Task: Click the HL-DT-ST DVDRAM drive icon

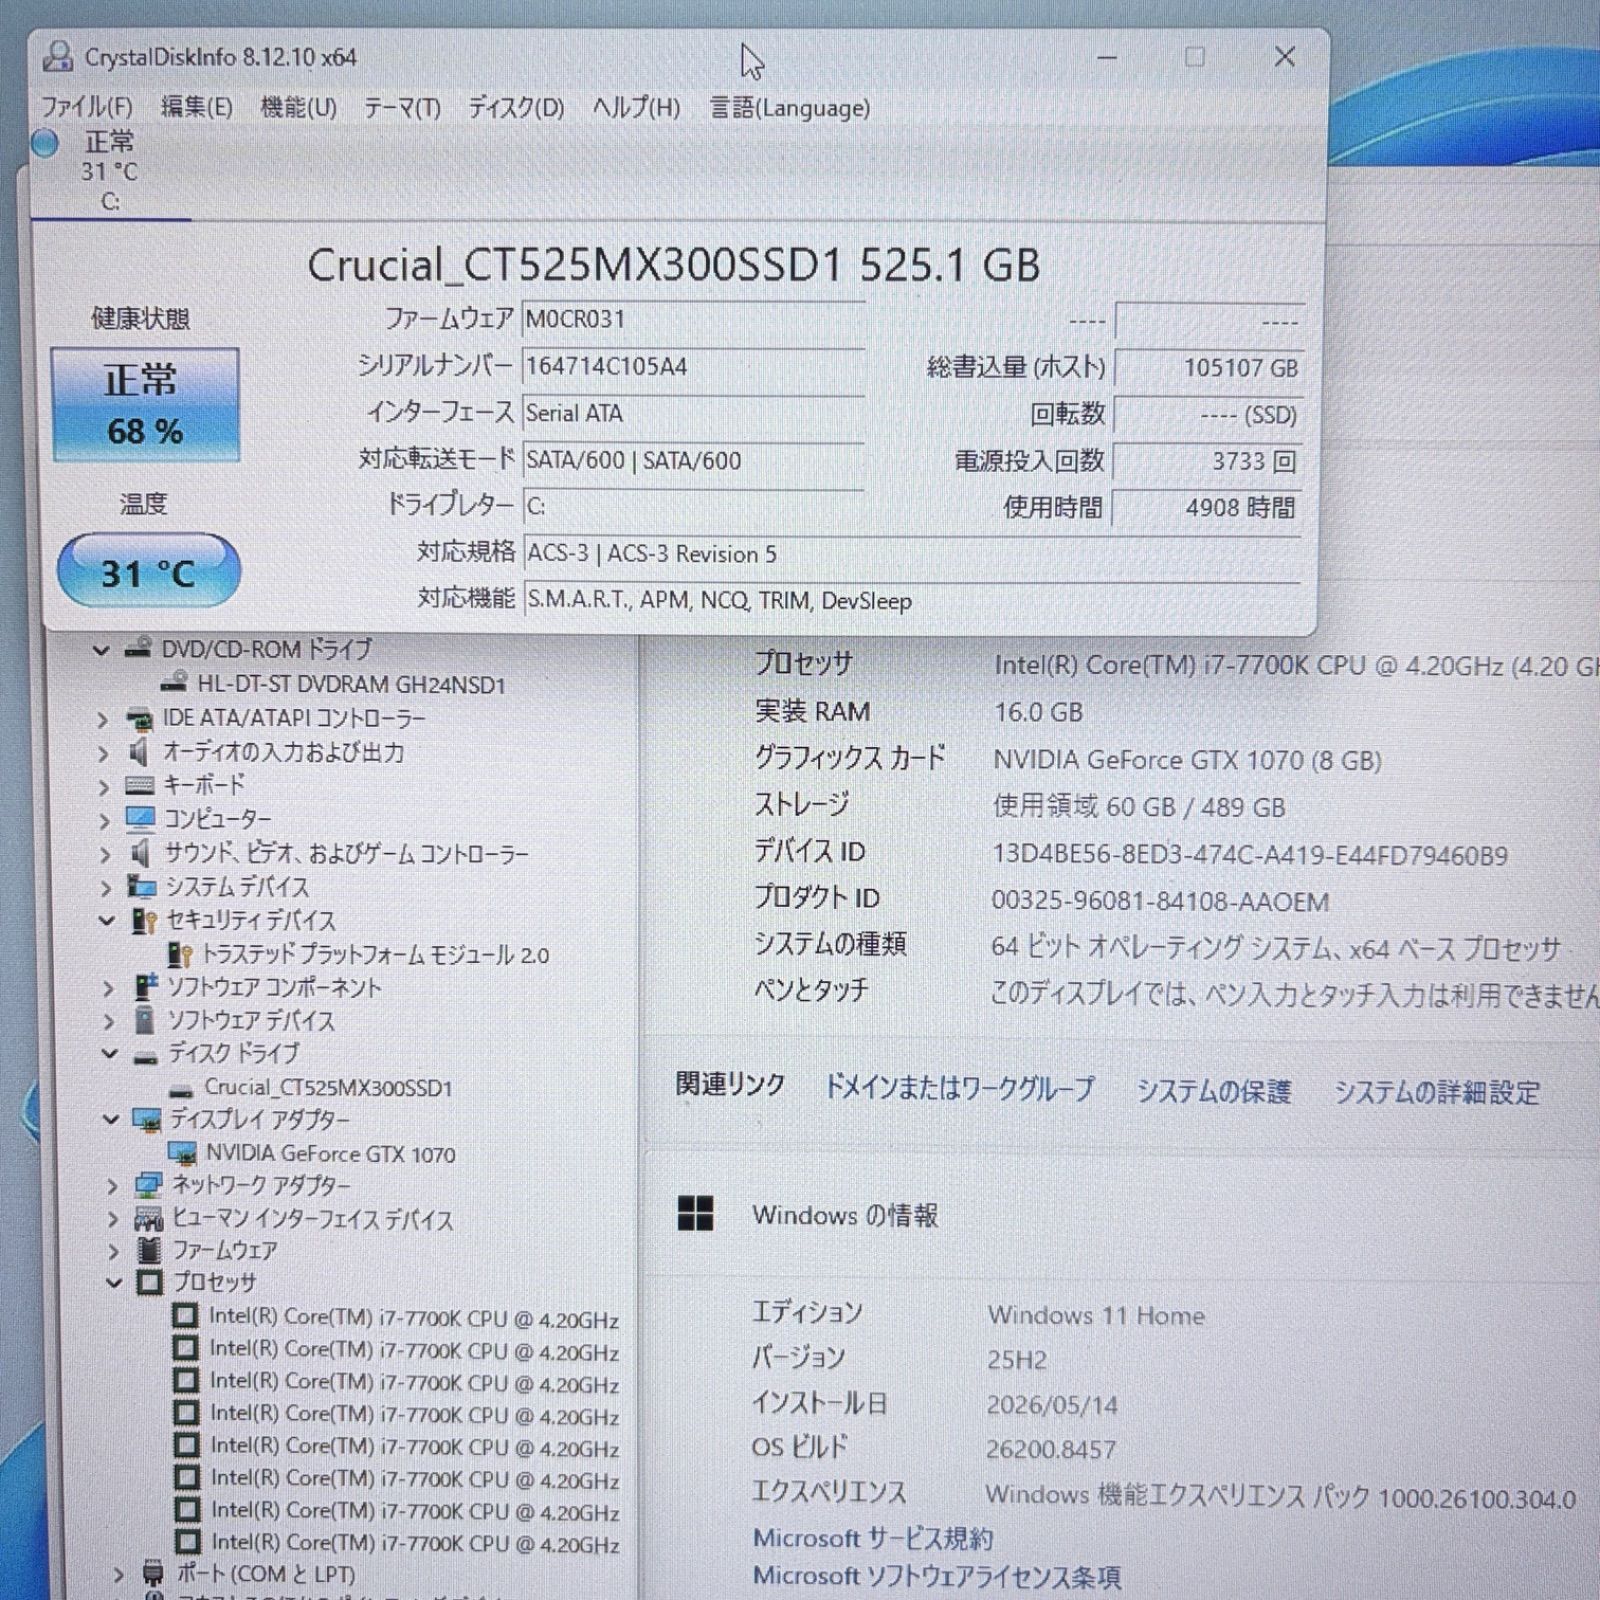Action: point(174,683)
